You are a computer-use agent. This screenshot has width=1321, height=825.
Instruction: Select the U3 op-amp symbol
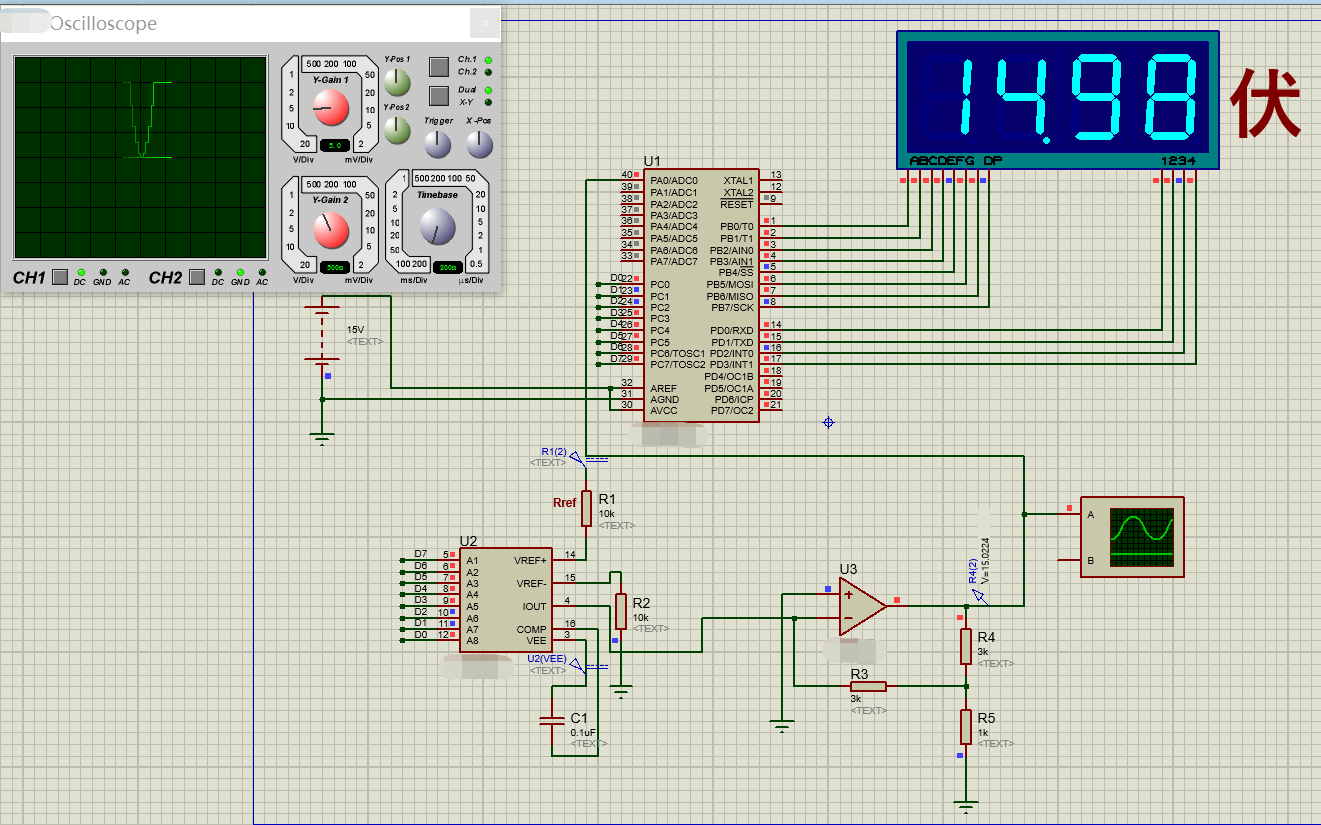[x=863, y=607]
